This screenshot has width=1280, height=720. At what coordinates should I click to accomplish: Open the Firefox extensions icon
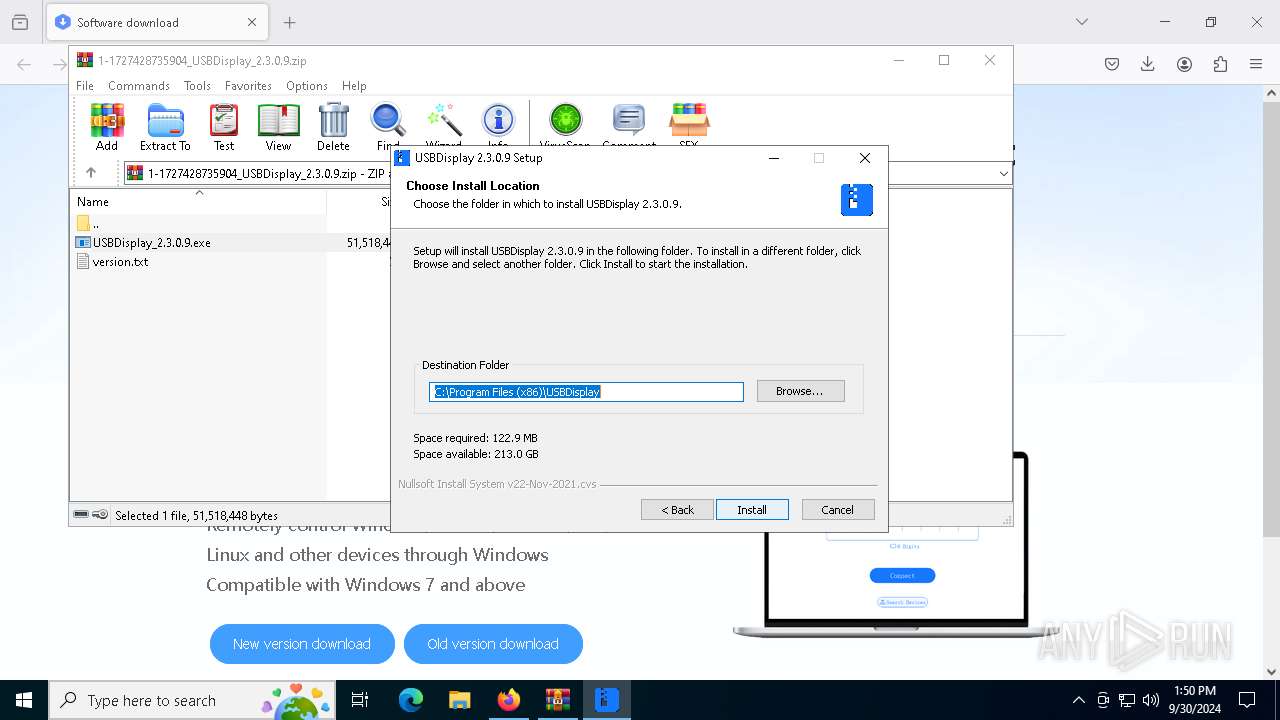click(1220, 64)
